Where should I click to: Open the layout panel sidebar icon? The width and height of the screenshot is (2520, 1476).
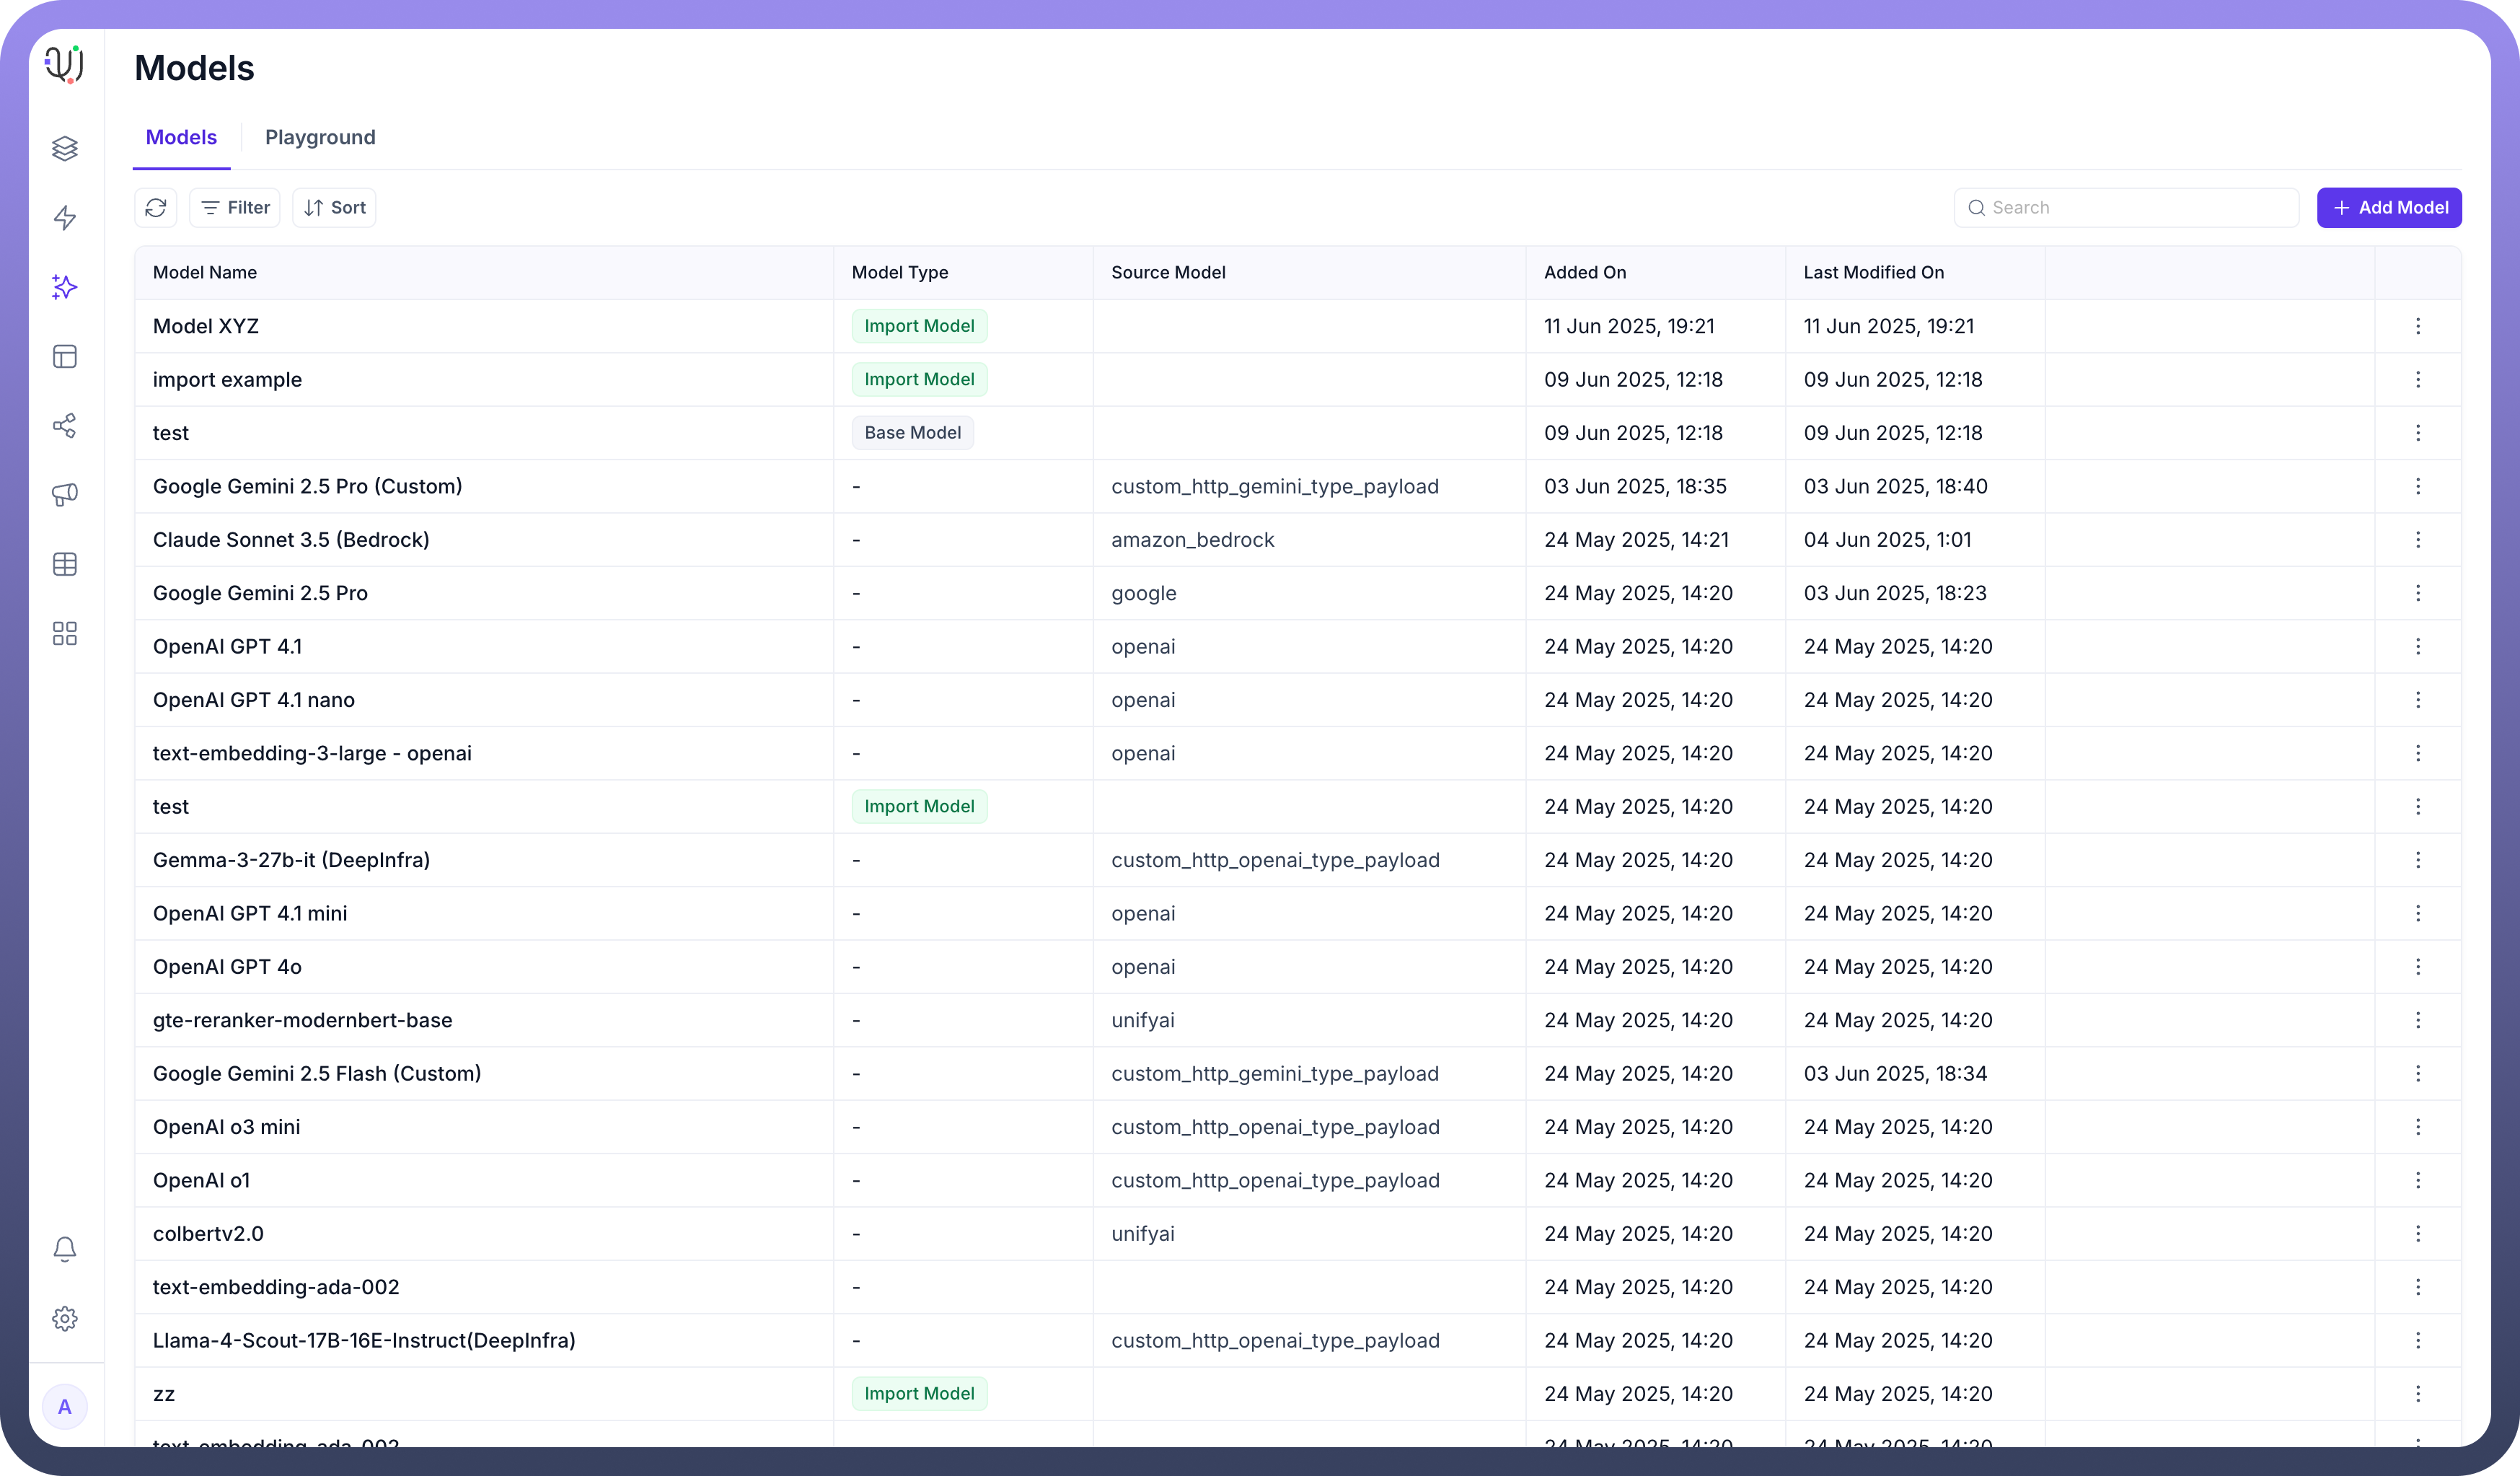coord(65,357)
